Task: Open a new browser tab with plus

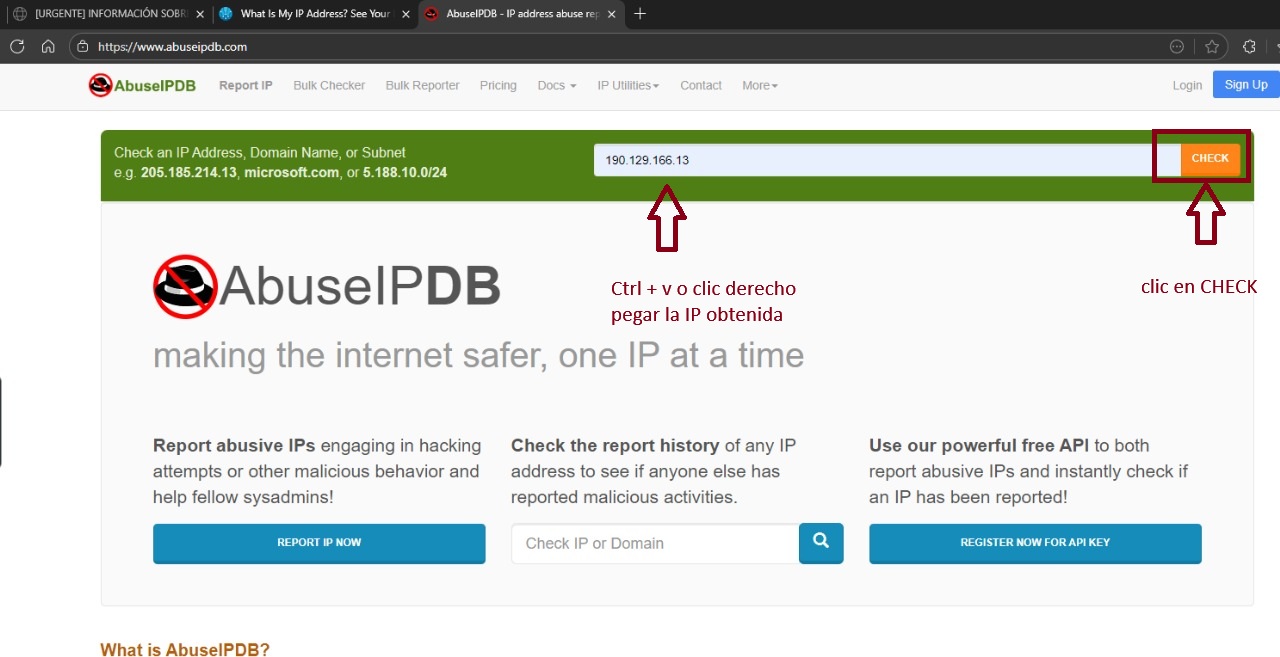Action: point(640,14)
